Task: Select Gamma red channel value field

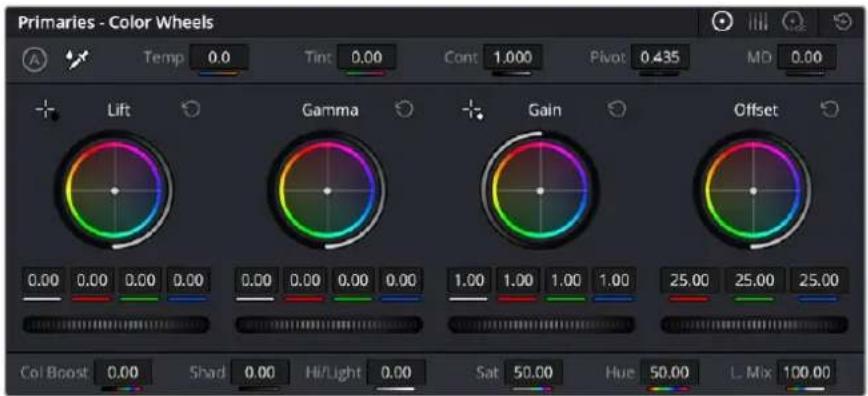Action: 304,280
